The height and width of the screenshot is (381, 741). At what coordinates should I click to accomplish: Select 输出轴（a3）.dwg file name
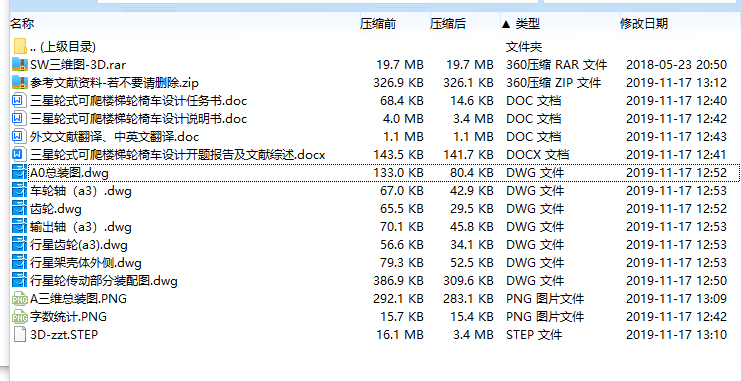click(x=81, y=227)
